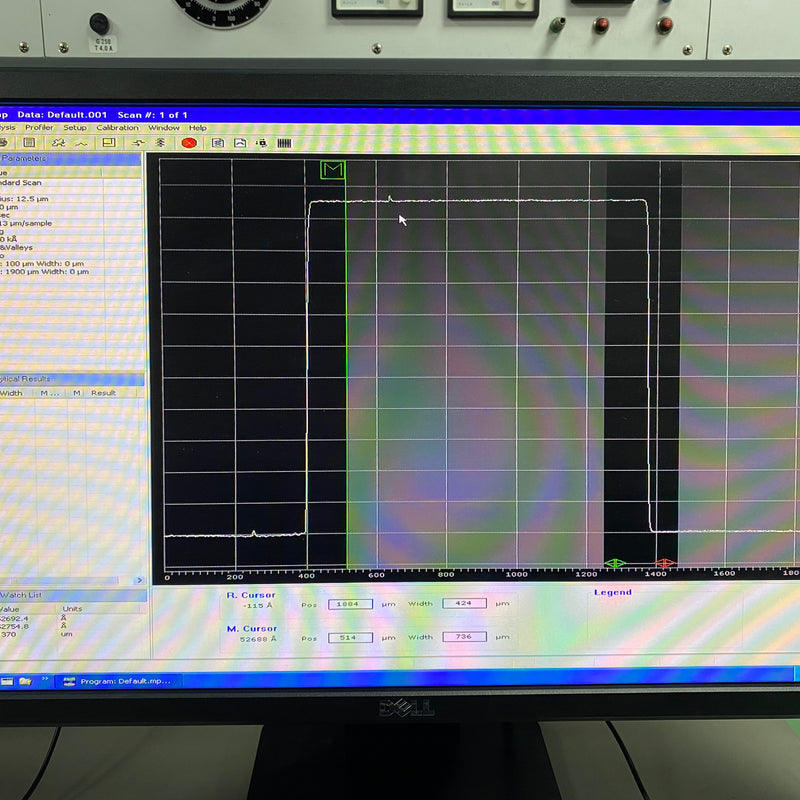
Task: Click the stage position toolbar icon
Action: tap(262, 143)
